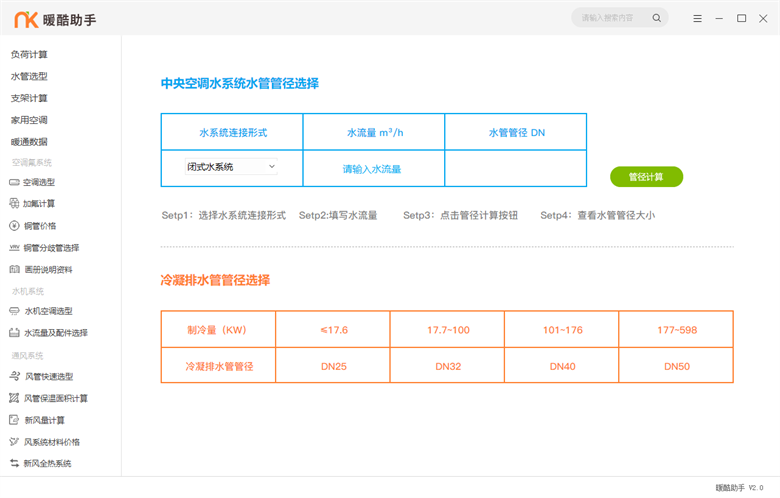
Task: Click the 风管快速选型 wind icon
Action: pos(14,377)
